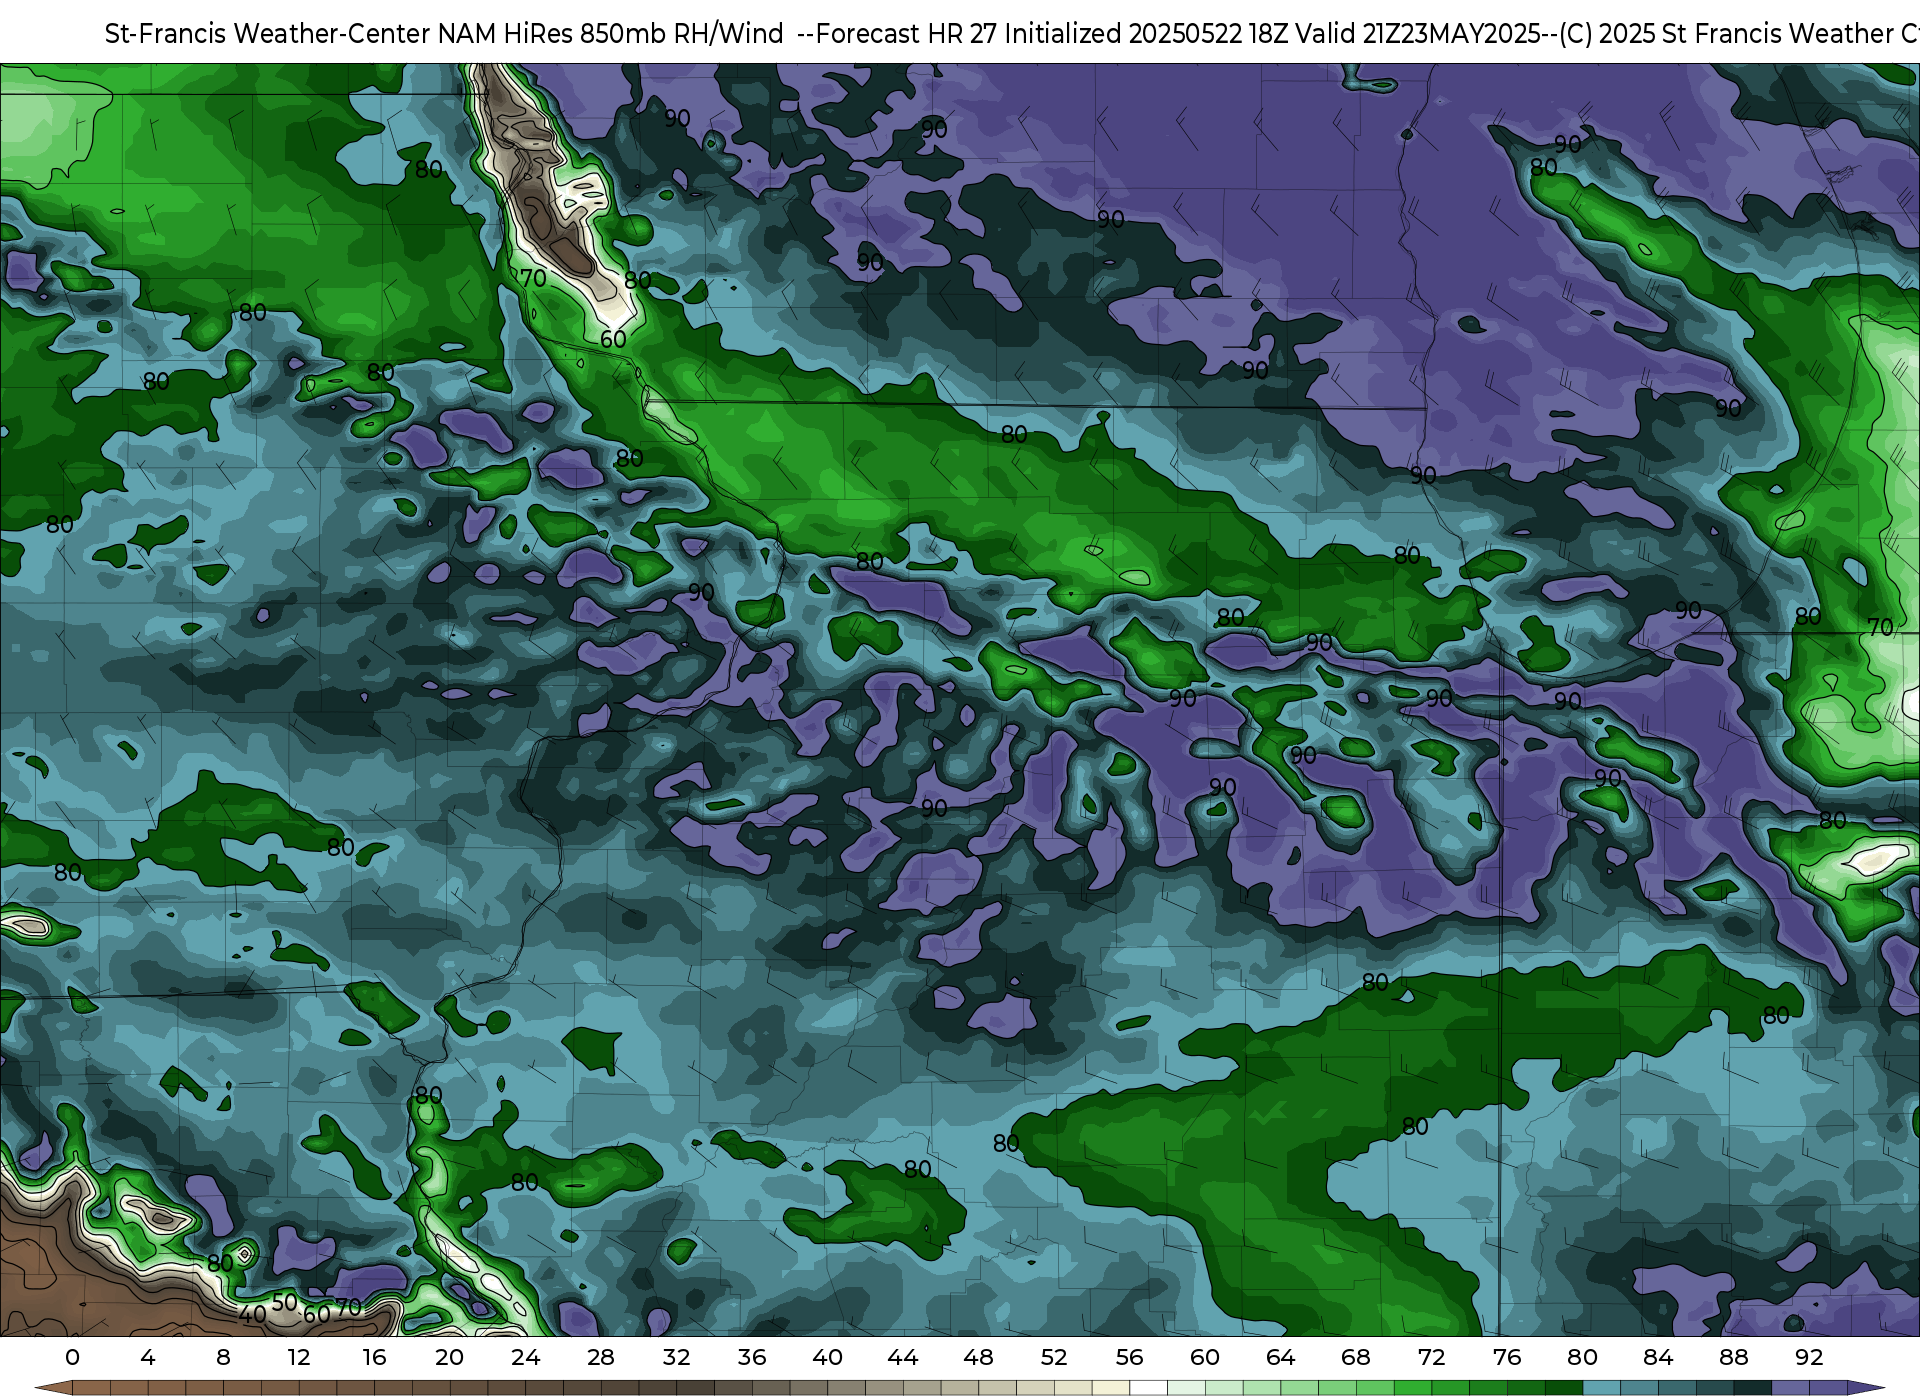This screenshot has height=1400, width=1920.
Task: Click the color bar tick label '48'
Action: click(978, 1357)
